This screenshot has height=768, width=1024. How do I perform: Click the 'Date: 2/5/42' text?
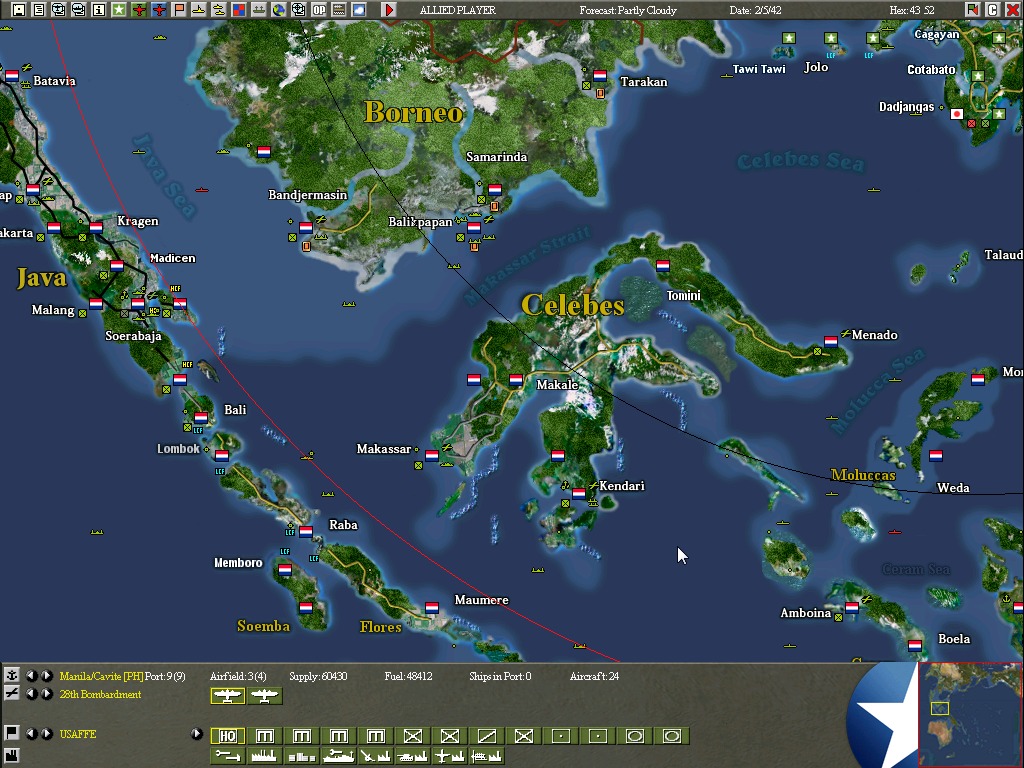click(x=755, y=10)
